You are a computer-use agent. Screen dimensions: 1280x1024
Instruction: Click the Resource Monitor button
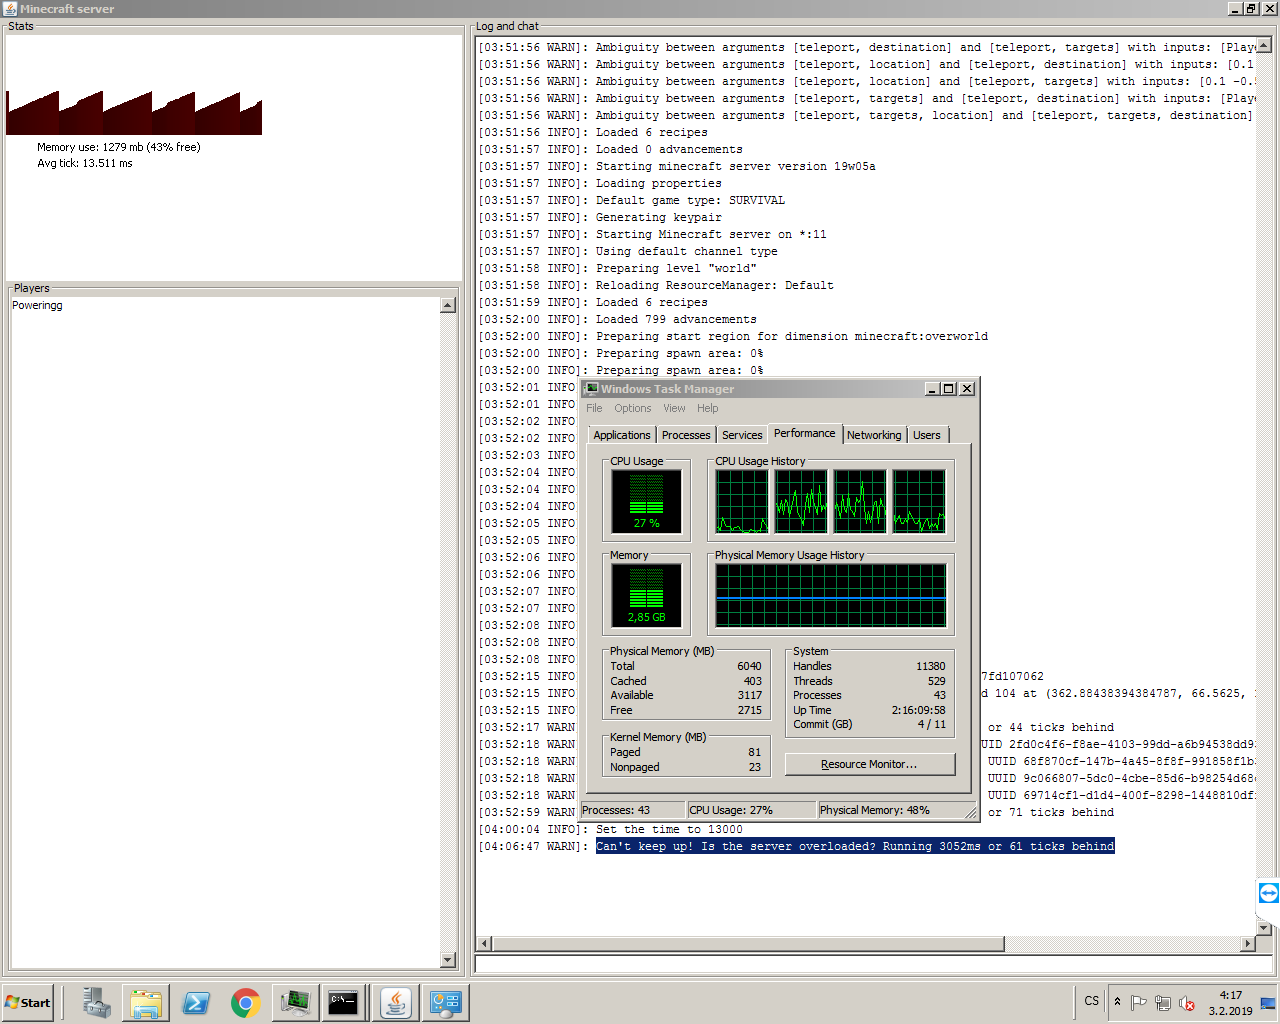point(869,764)
